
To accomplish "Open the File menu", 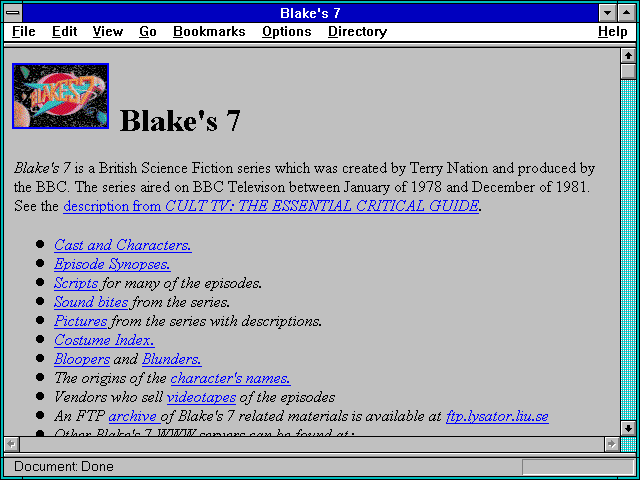I will 24,32.
